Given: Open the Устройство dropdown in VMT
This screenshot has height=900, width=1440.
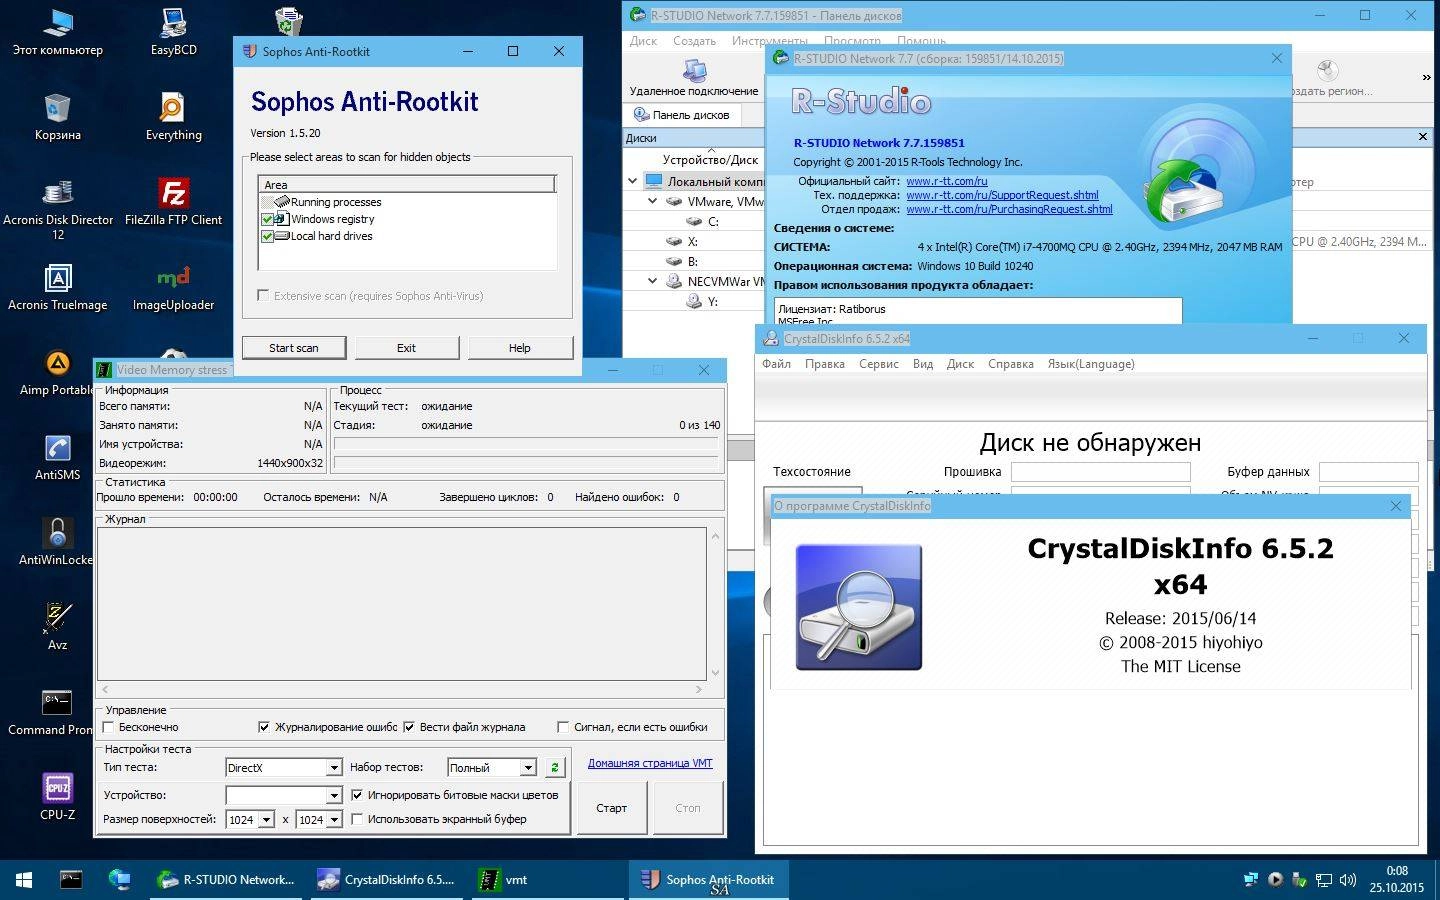Looking at the screenshot, I should coord(334,796).
